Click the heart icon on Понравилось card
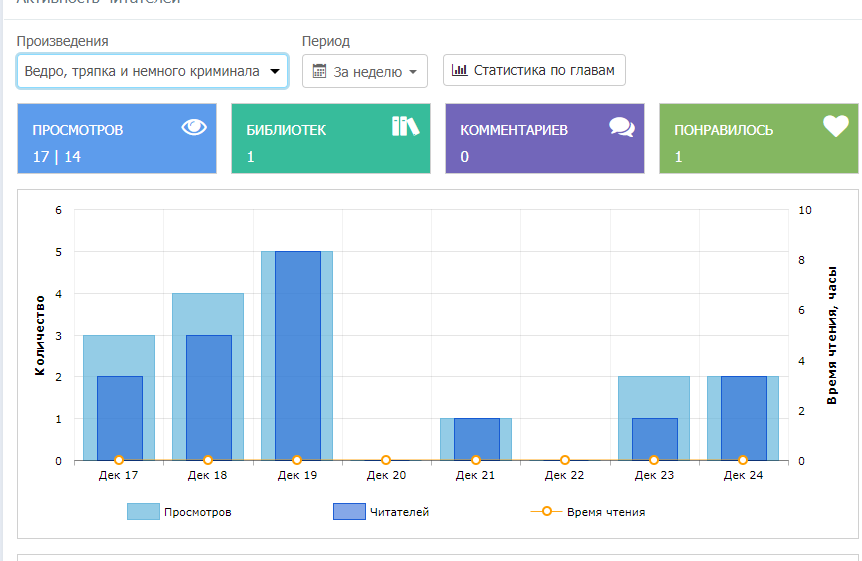Image resolution: width=862 pixels, height=561 pixels. click(835, 126)
